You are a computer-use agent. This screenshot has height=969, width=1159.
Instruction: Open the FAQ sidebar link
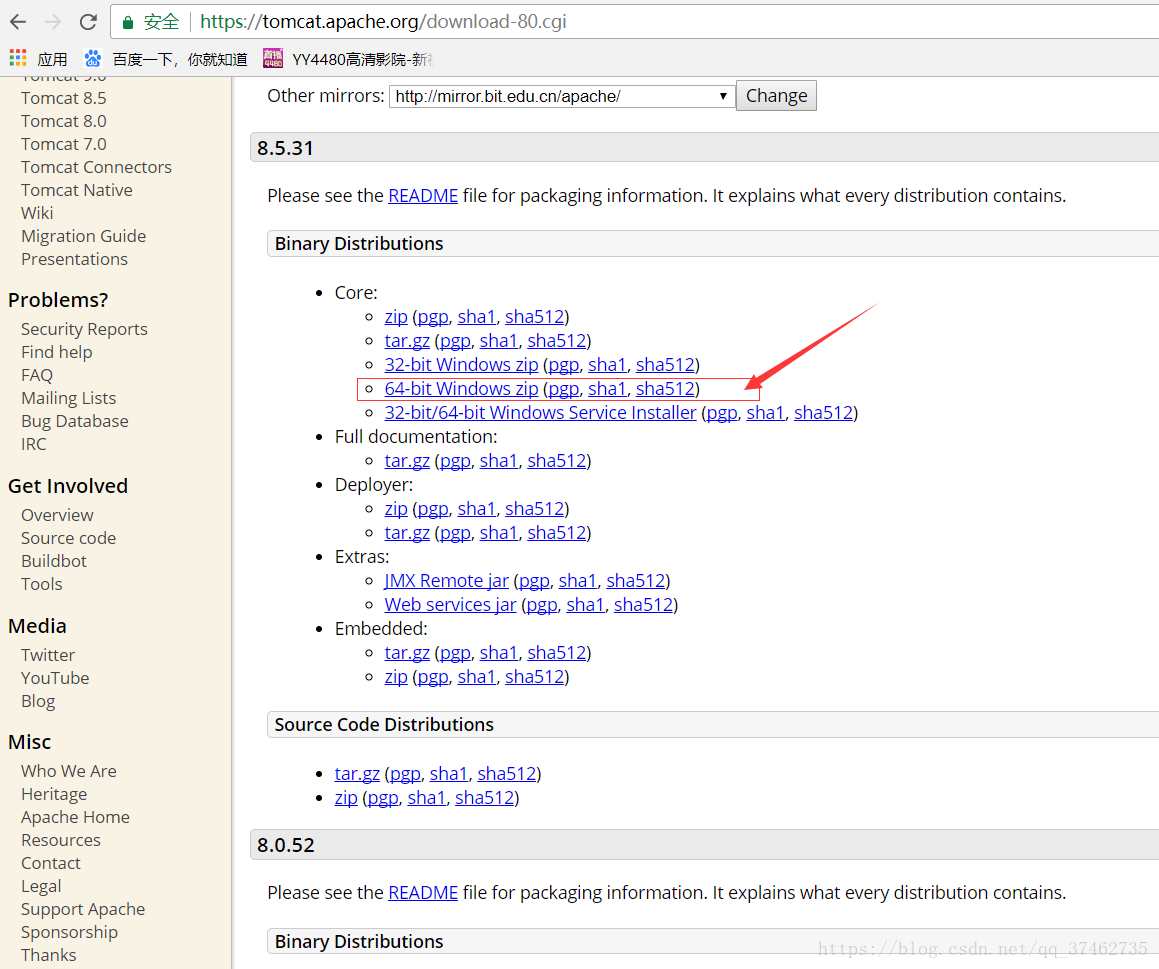tap(37, 375)
